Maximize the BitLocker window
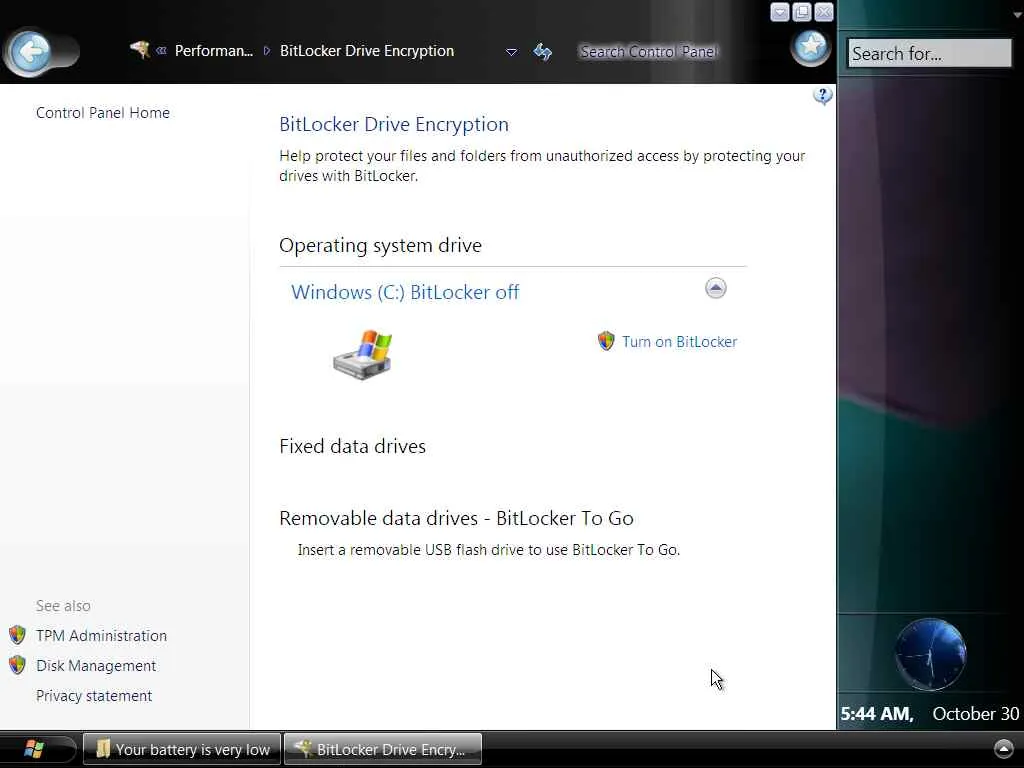This screenshot has height=768, width=1024. point(802,12)
